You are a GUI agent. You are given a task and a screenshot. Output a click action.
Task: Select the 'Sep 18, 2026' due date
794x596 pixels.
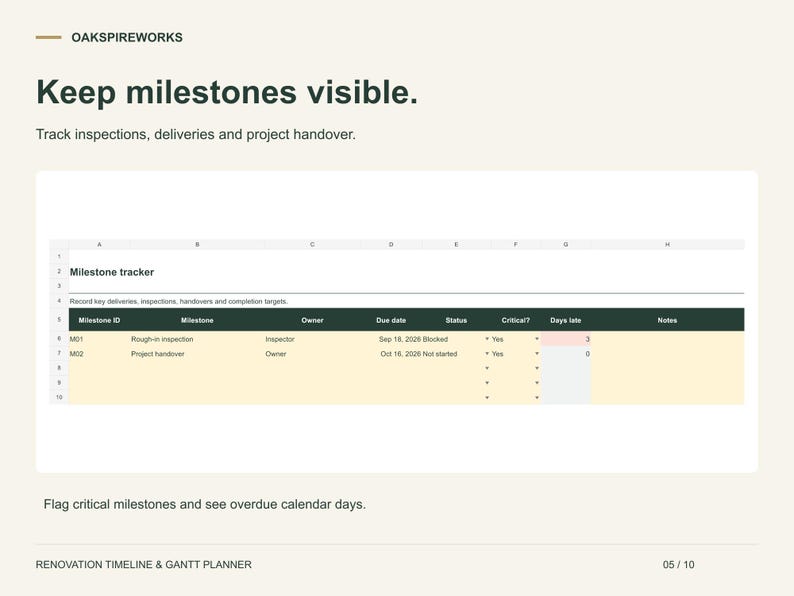391,339
